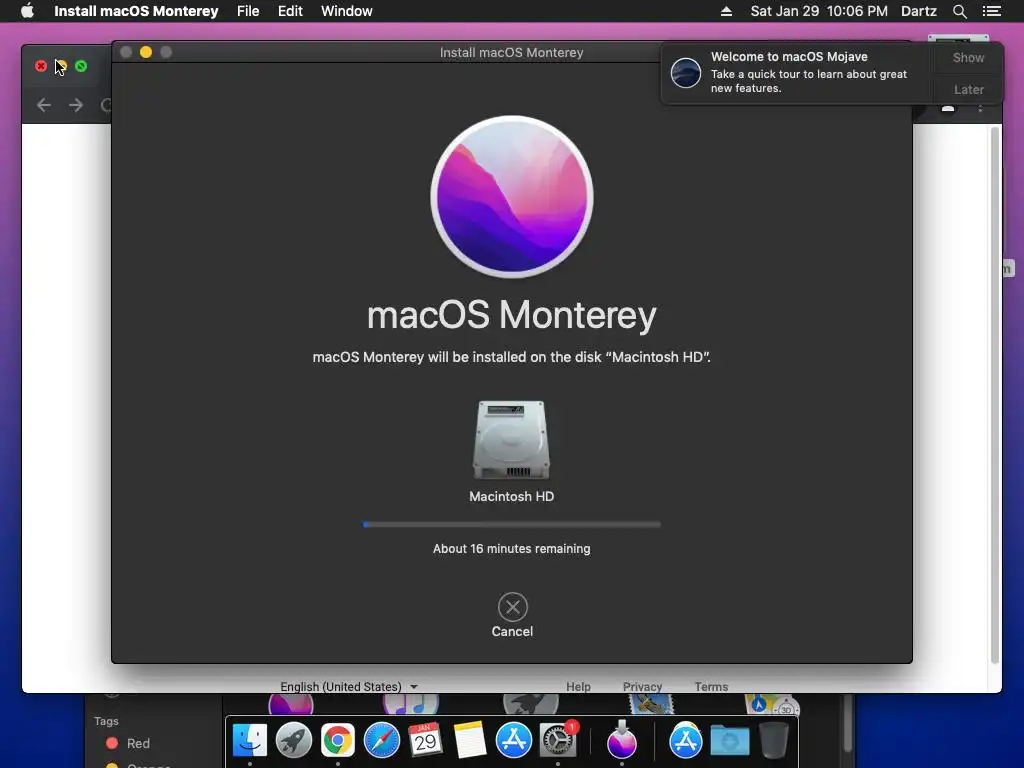Screen dimensions: 1024x768
Task: Click Later on the Mojave welcome notification
Action: [968, 89]
